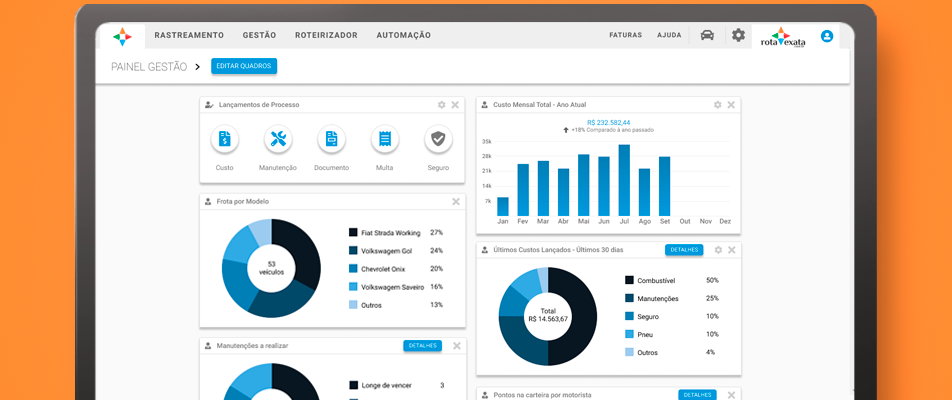Open settings of Lançamentos de Processo panel
Screen dimensions: 952x400
(441, 105)
